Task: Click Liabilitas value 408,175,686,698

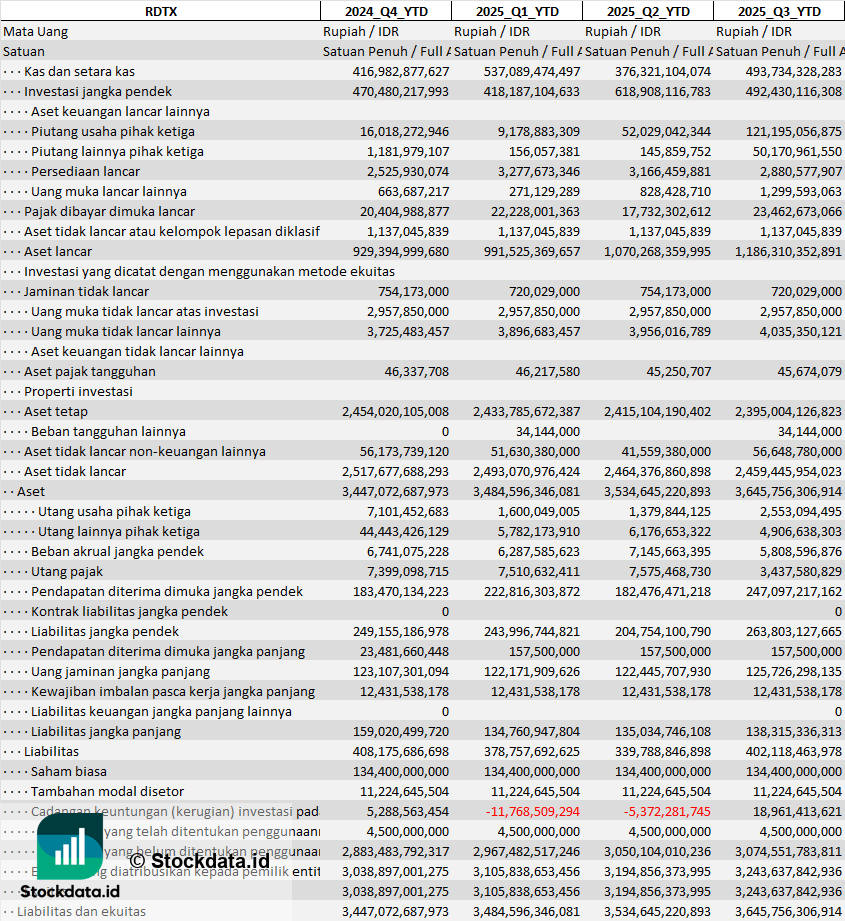Action: 400,751
